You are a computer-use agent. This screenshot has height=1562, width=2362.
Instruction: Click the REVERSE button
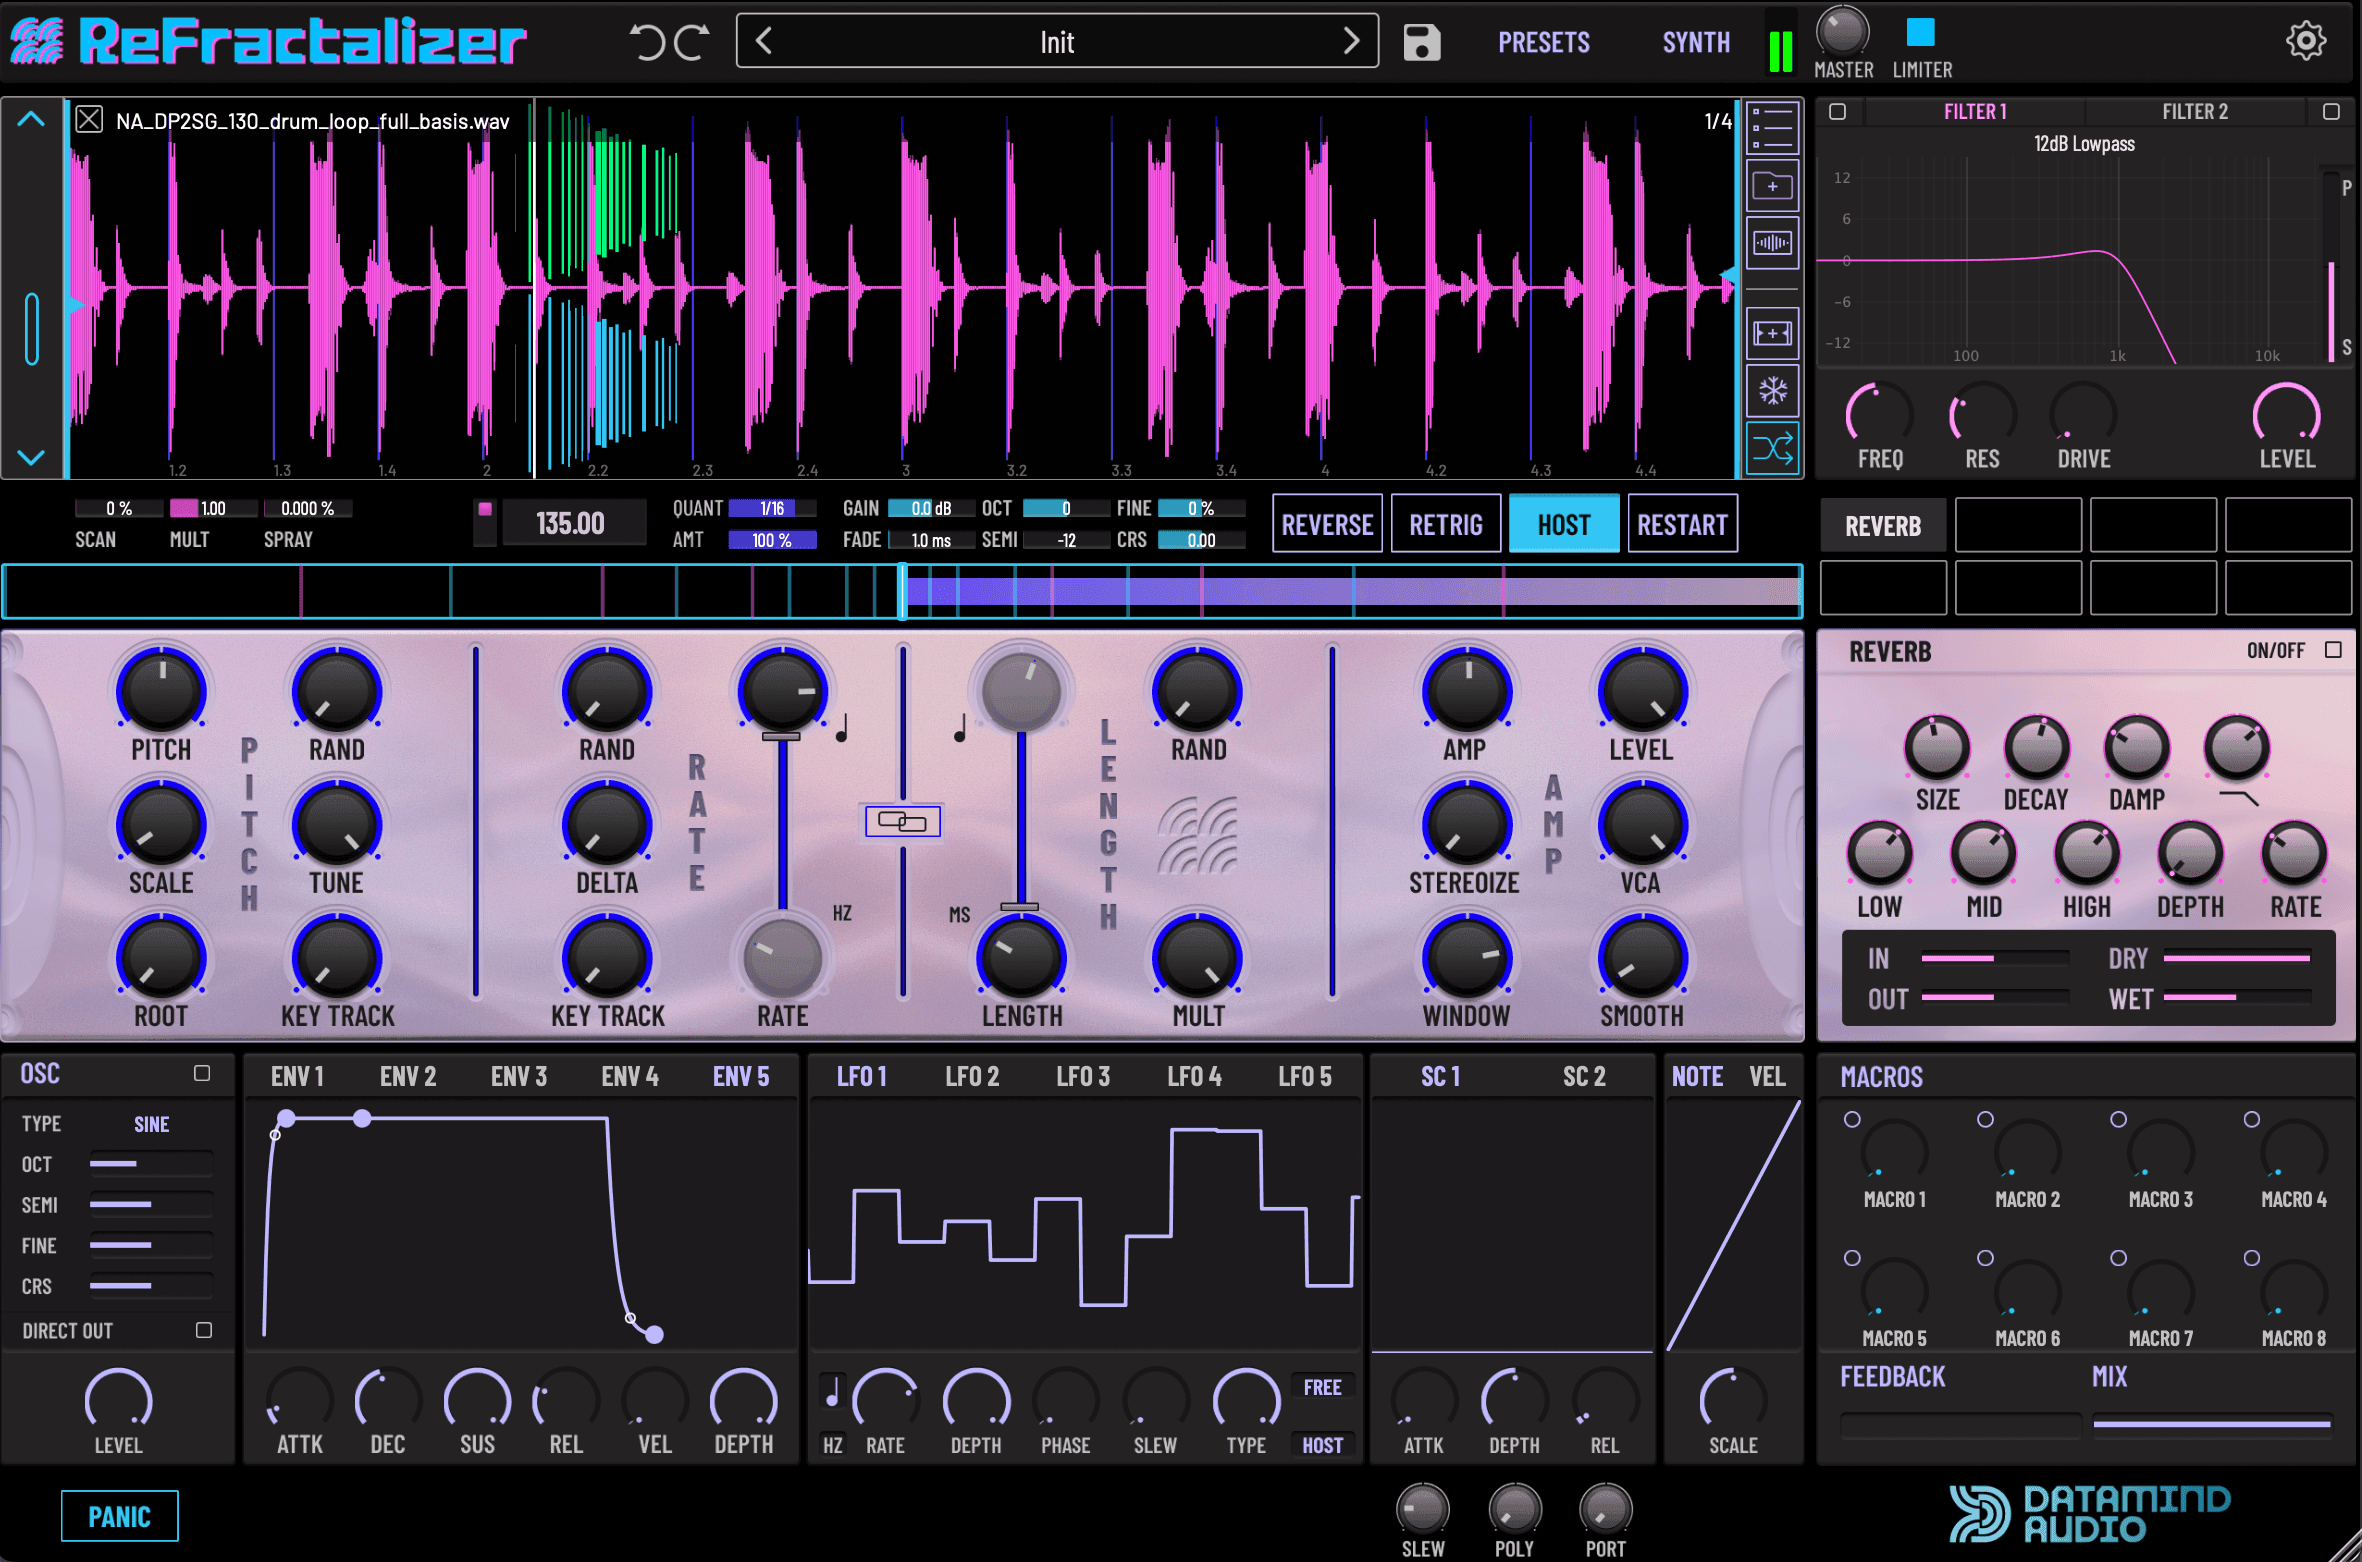pyautogui.click(x=1327, y=524)
